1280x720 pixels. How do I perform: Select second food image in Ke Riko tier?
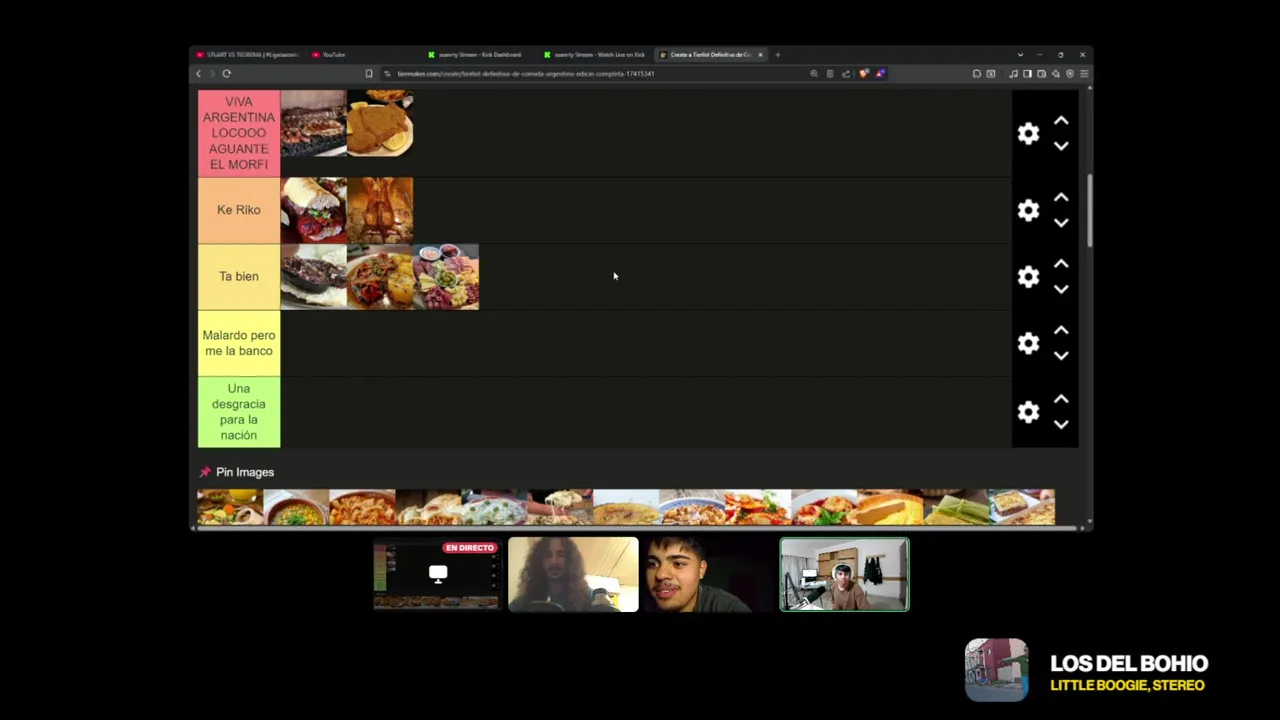point(380,210)
